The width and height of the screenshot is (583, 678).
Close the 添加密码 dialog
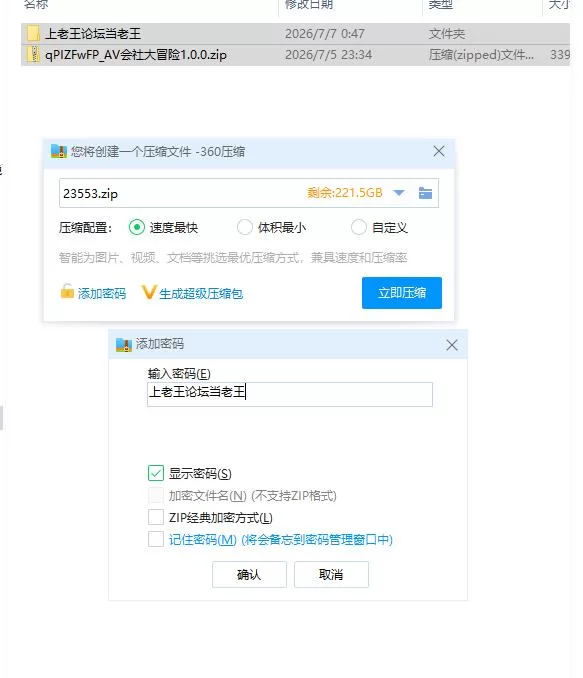coord(452,345)
